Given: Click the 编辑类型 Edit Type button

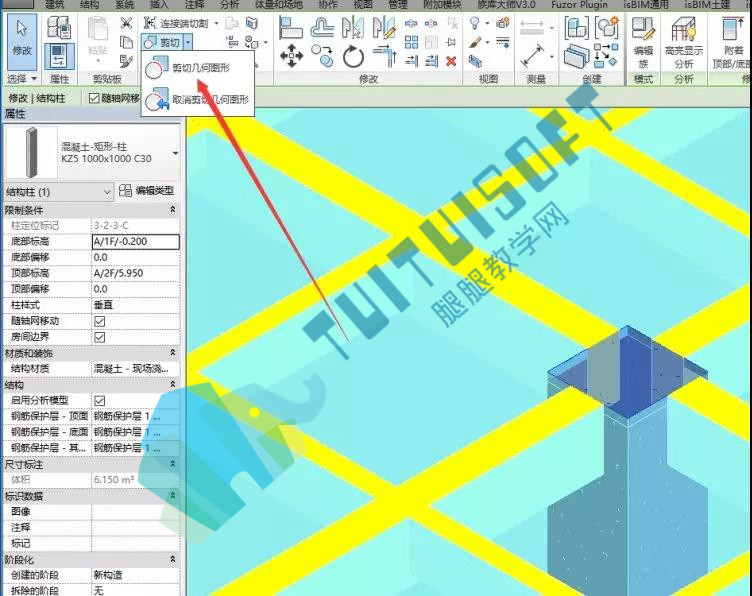Looking at the screenshot, I should (146, 191).
